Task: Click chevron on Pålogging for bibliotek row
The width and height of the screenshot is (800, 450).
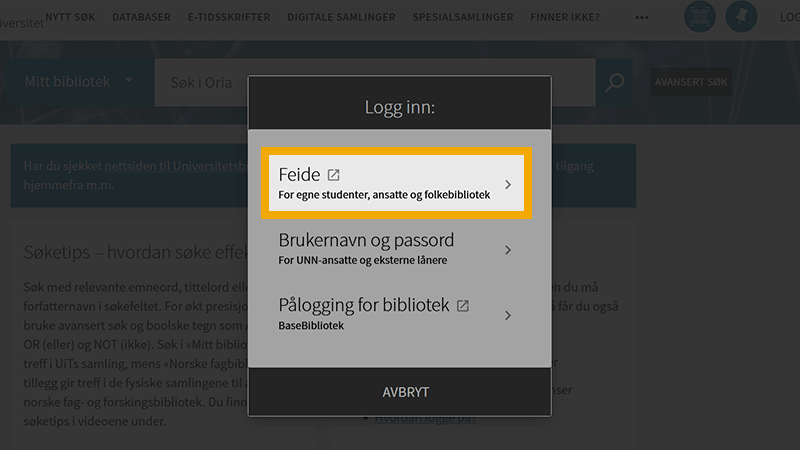Action: coord(508,315)
